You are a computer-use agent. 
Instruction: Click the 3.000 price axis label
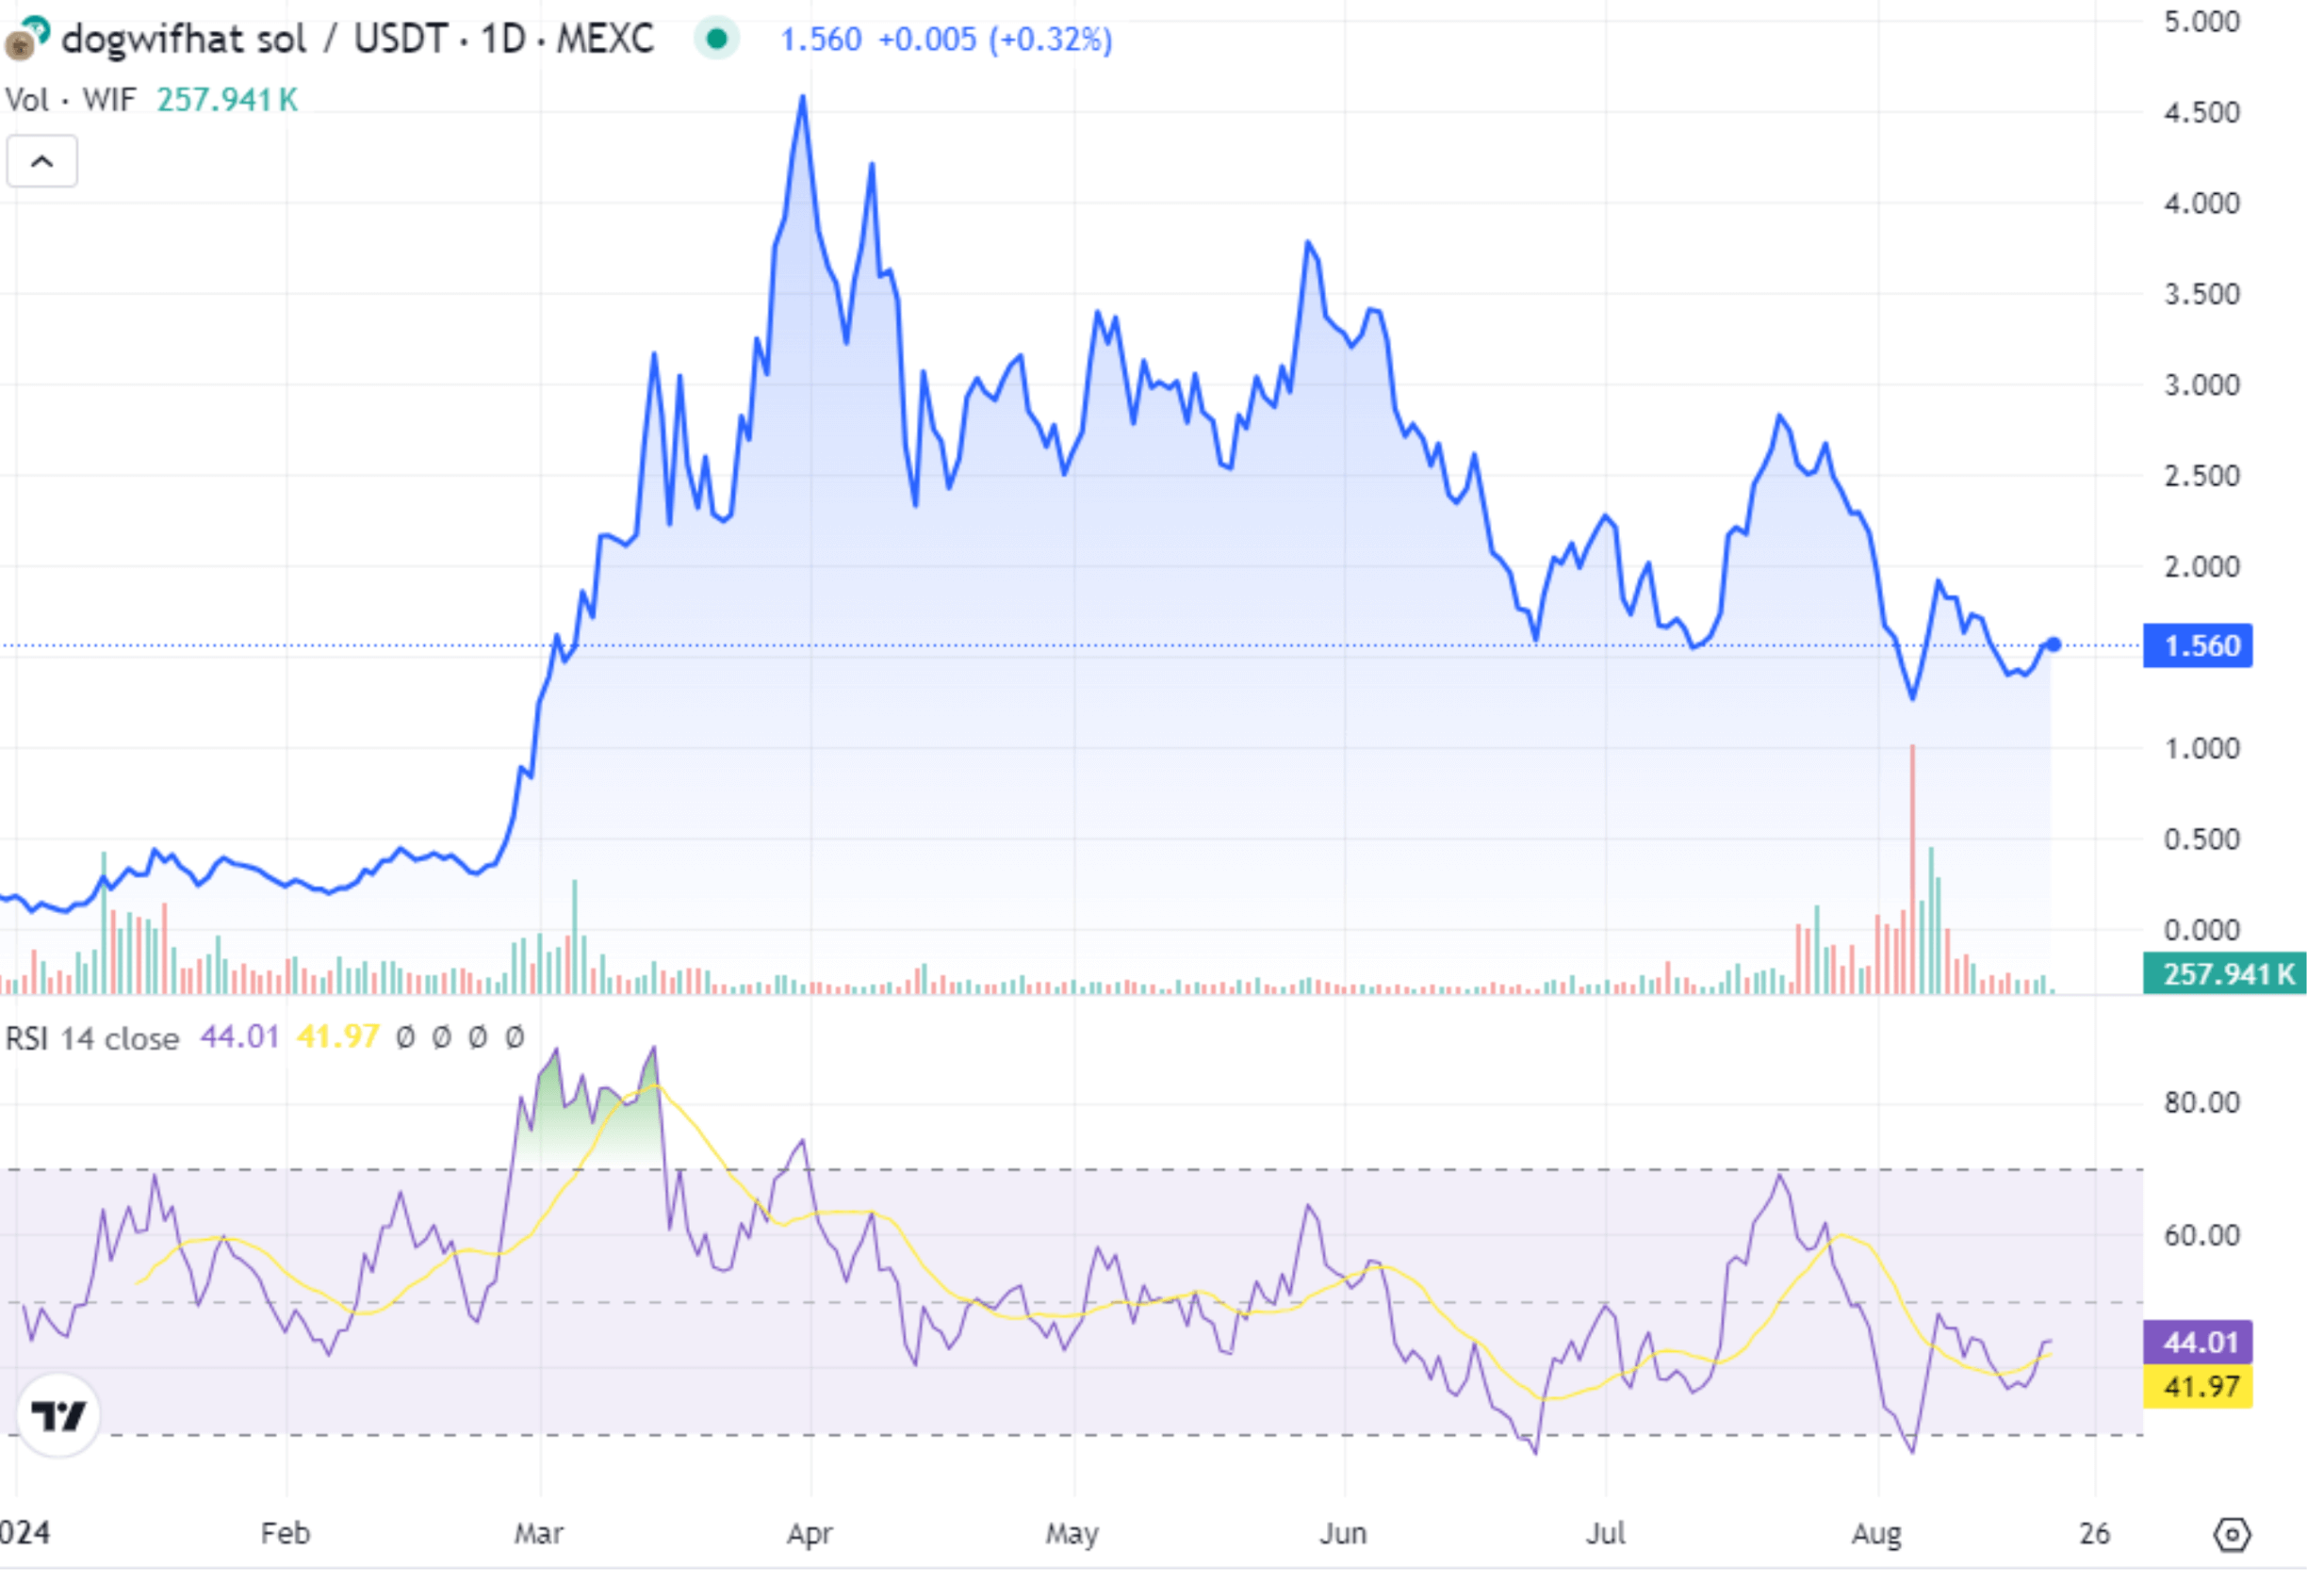pyautogui.click(x=2201, y=384)
